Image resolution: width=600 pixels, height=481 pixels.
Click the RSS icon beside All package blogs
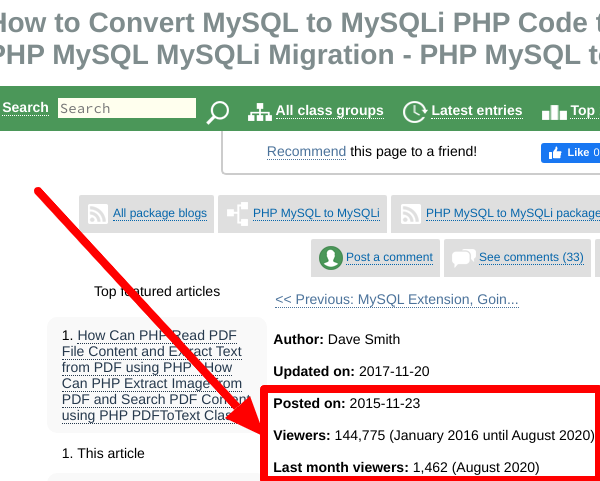point(98,214)
